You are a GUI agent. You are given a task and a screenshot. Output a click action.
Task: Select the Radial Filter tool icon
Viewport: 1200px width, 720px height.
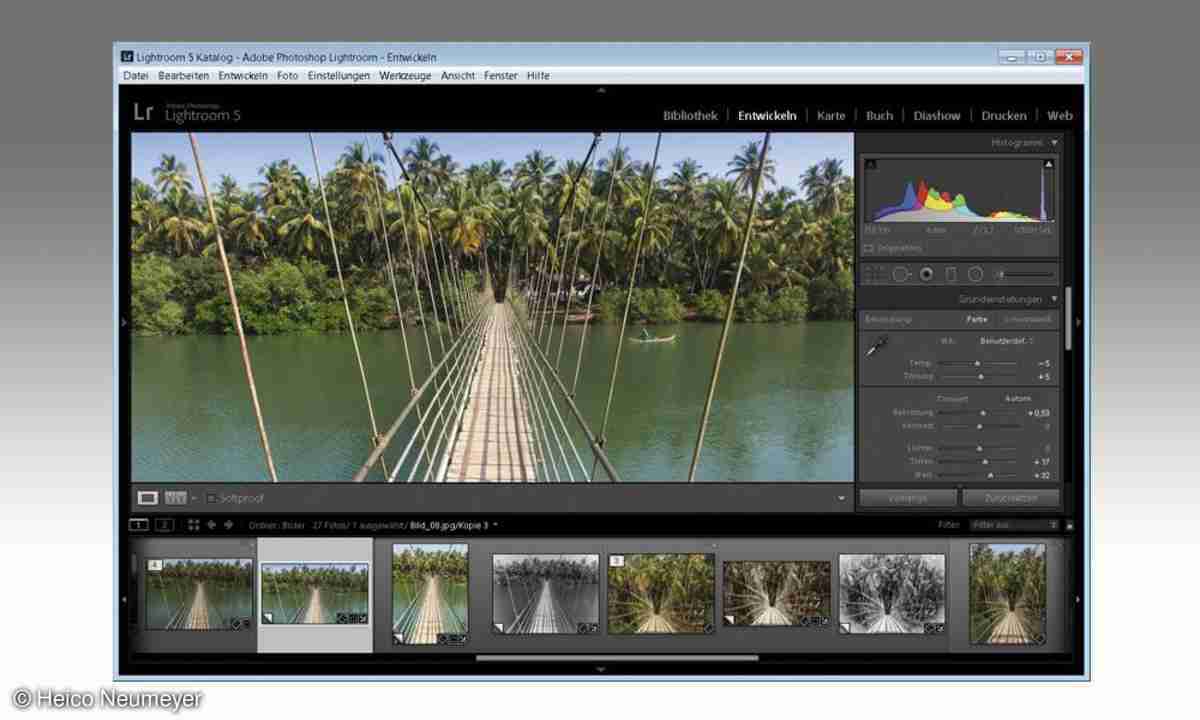975,274
